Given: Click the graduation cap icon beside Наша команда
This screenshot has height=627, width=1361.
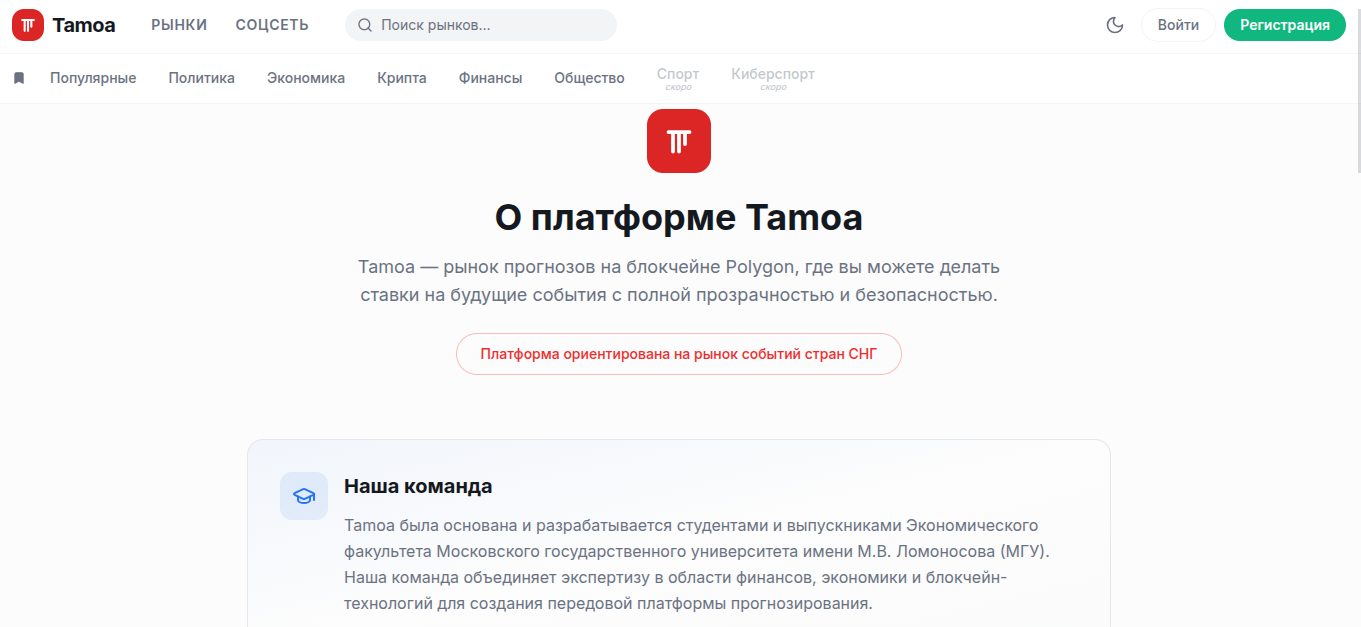Looking at the screenshot, I should coord(303,496).
